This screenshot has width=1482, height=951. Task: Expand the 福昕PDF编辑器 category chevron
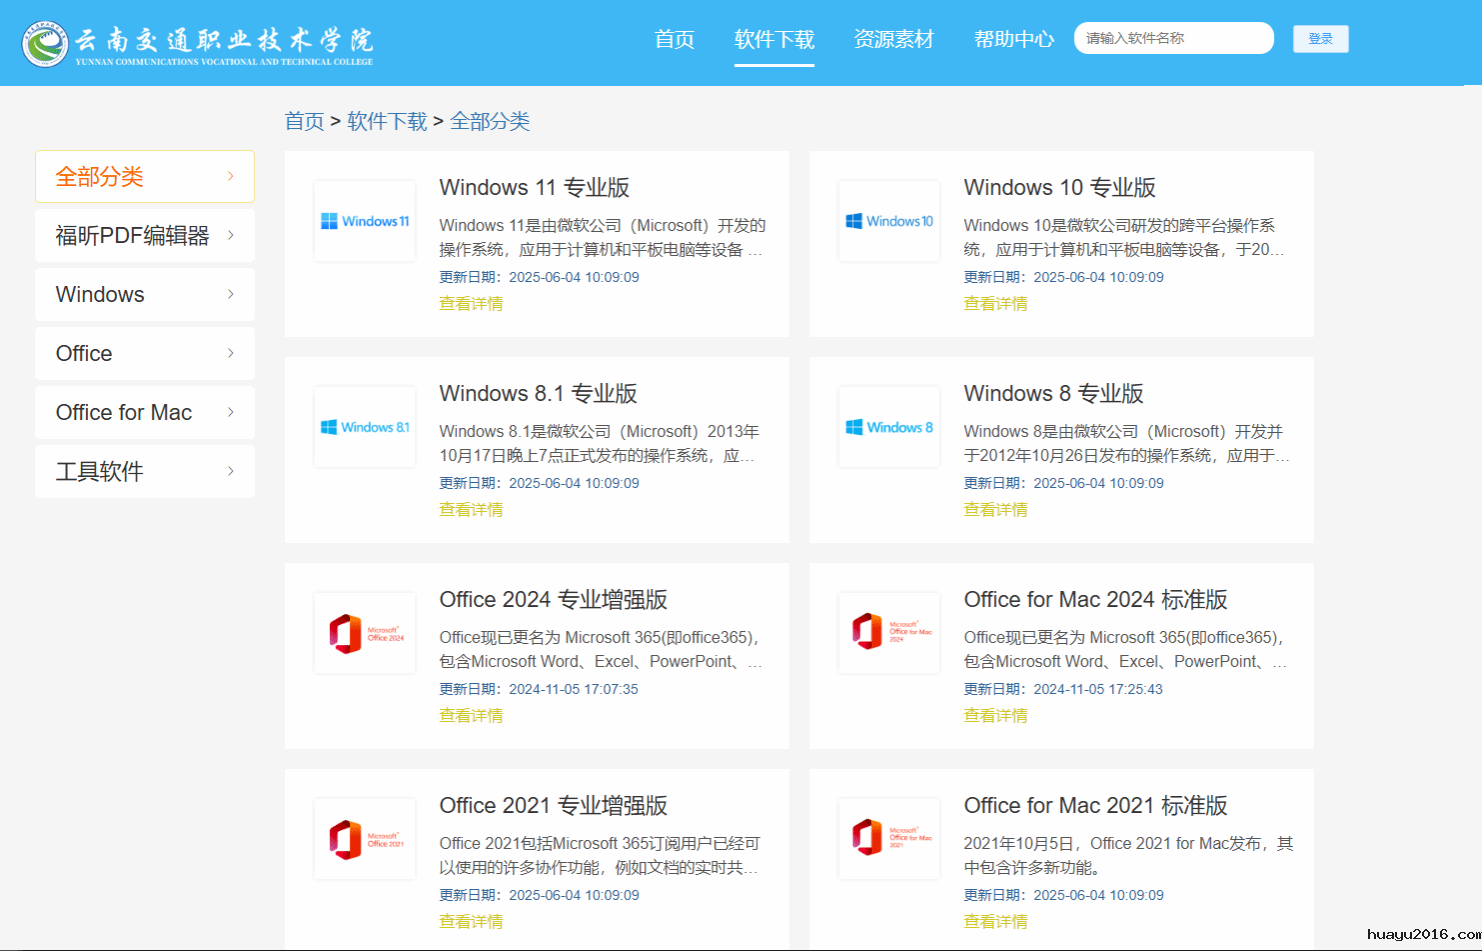231,235
